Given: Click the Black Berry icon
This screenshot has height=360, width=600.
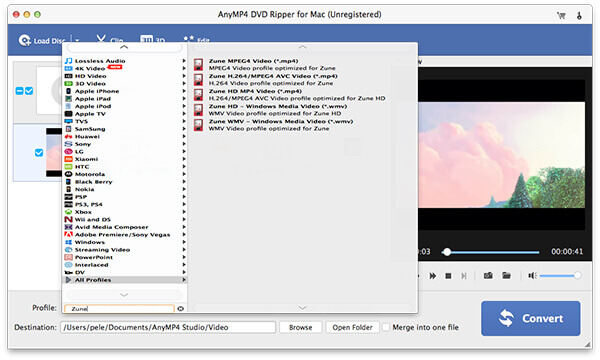Looking at the screenshot, I should pos(68,182).
